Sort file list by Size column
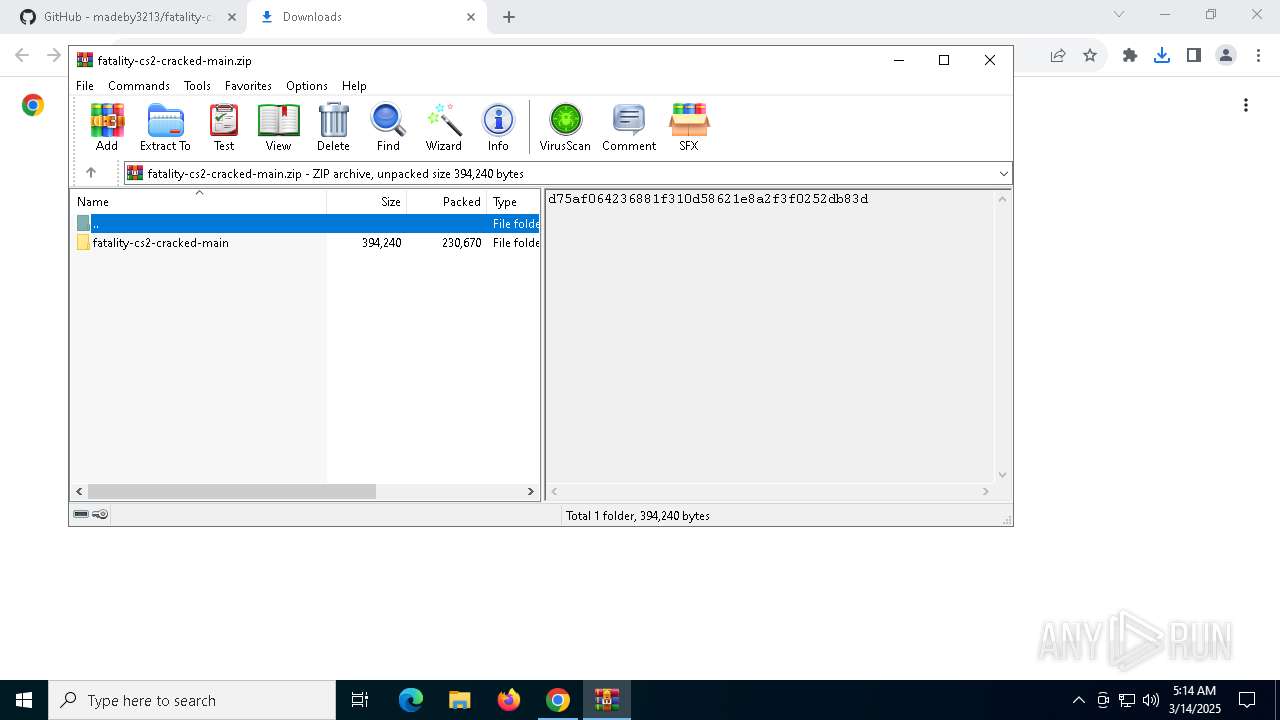This screenshot has width=1280, height=720. 367,201
